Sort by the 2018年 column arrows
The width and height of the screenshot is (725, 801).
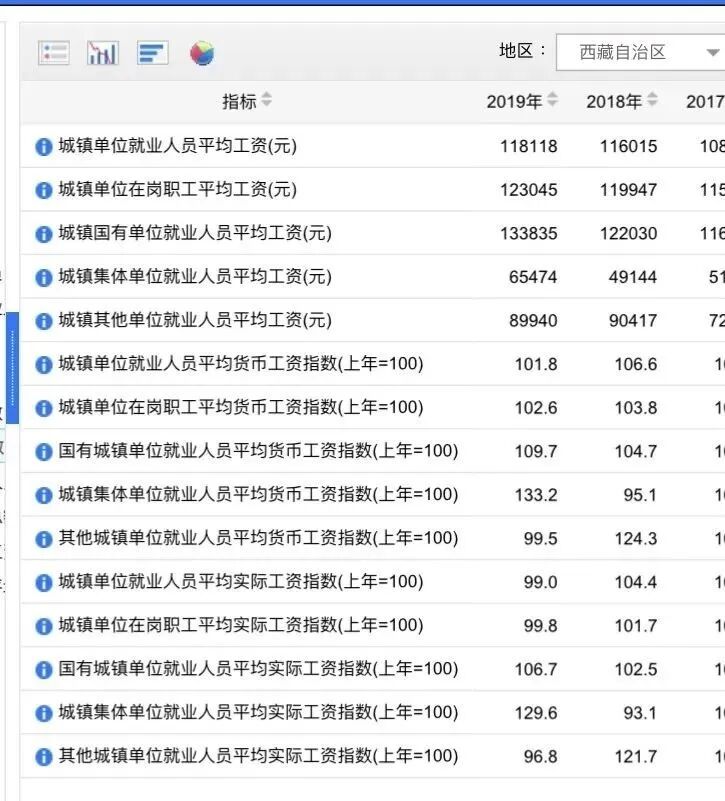coord(651,100)
